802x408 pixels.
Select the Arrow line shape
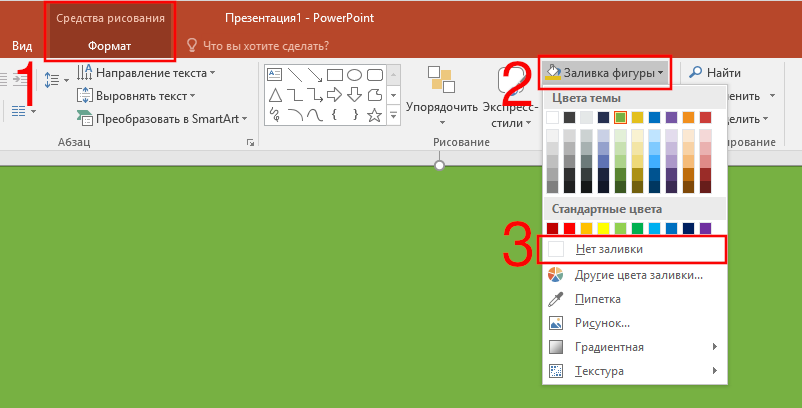(x=315, y=75)
